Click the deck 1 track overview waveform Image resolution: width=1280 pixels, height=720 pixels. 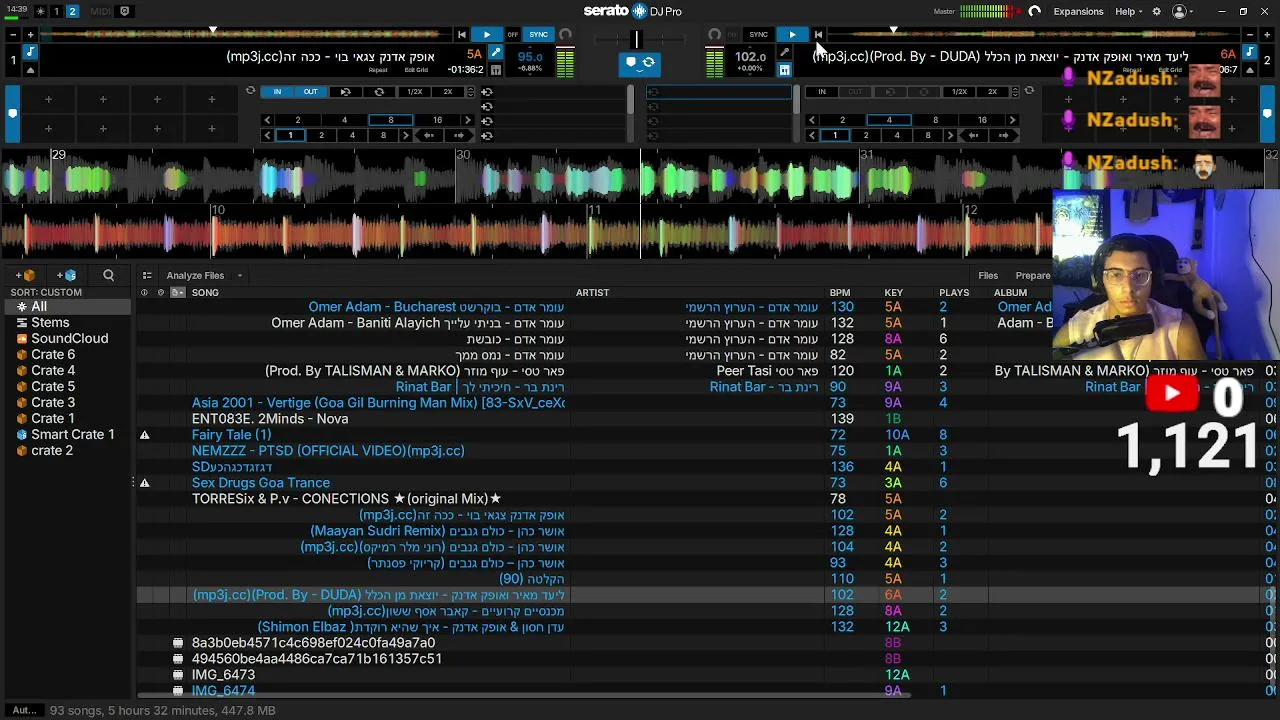point(245,34)
